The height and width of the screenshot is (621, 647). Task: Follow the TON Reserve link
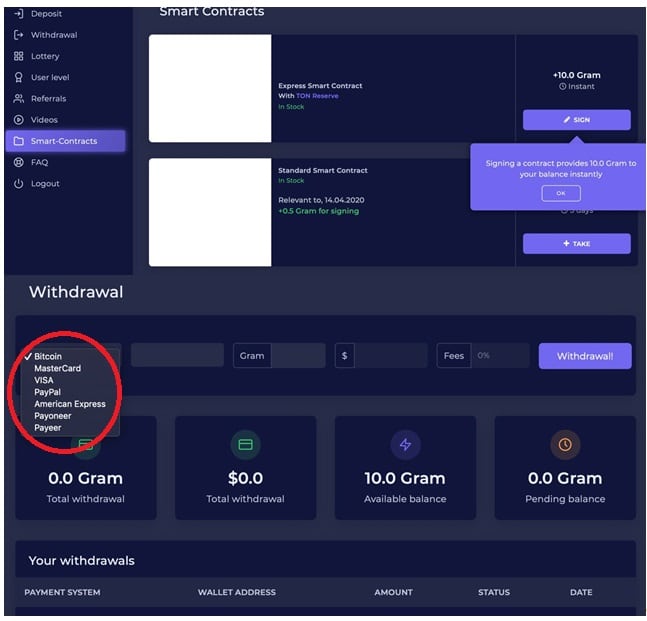coord(317,96)
